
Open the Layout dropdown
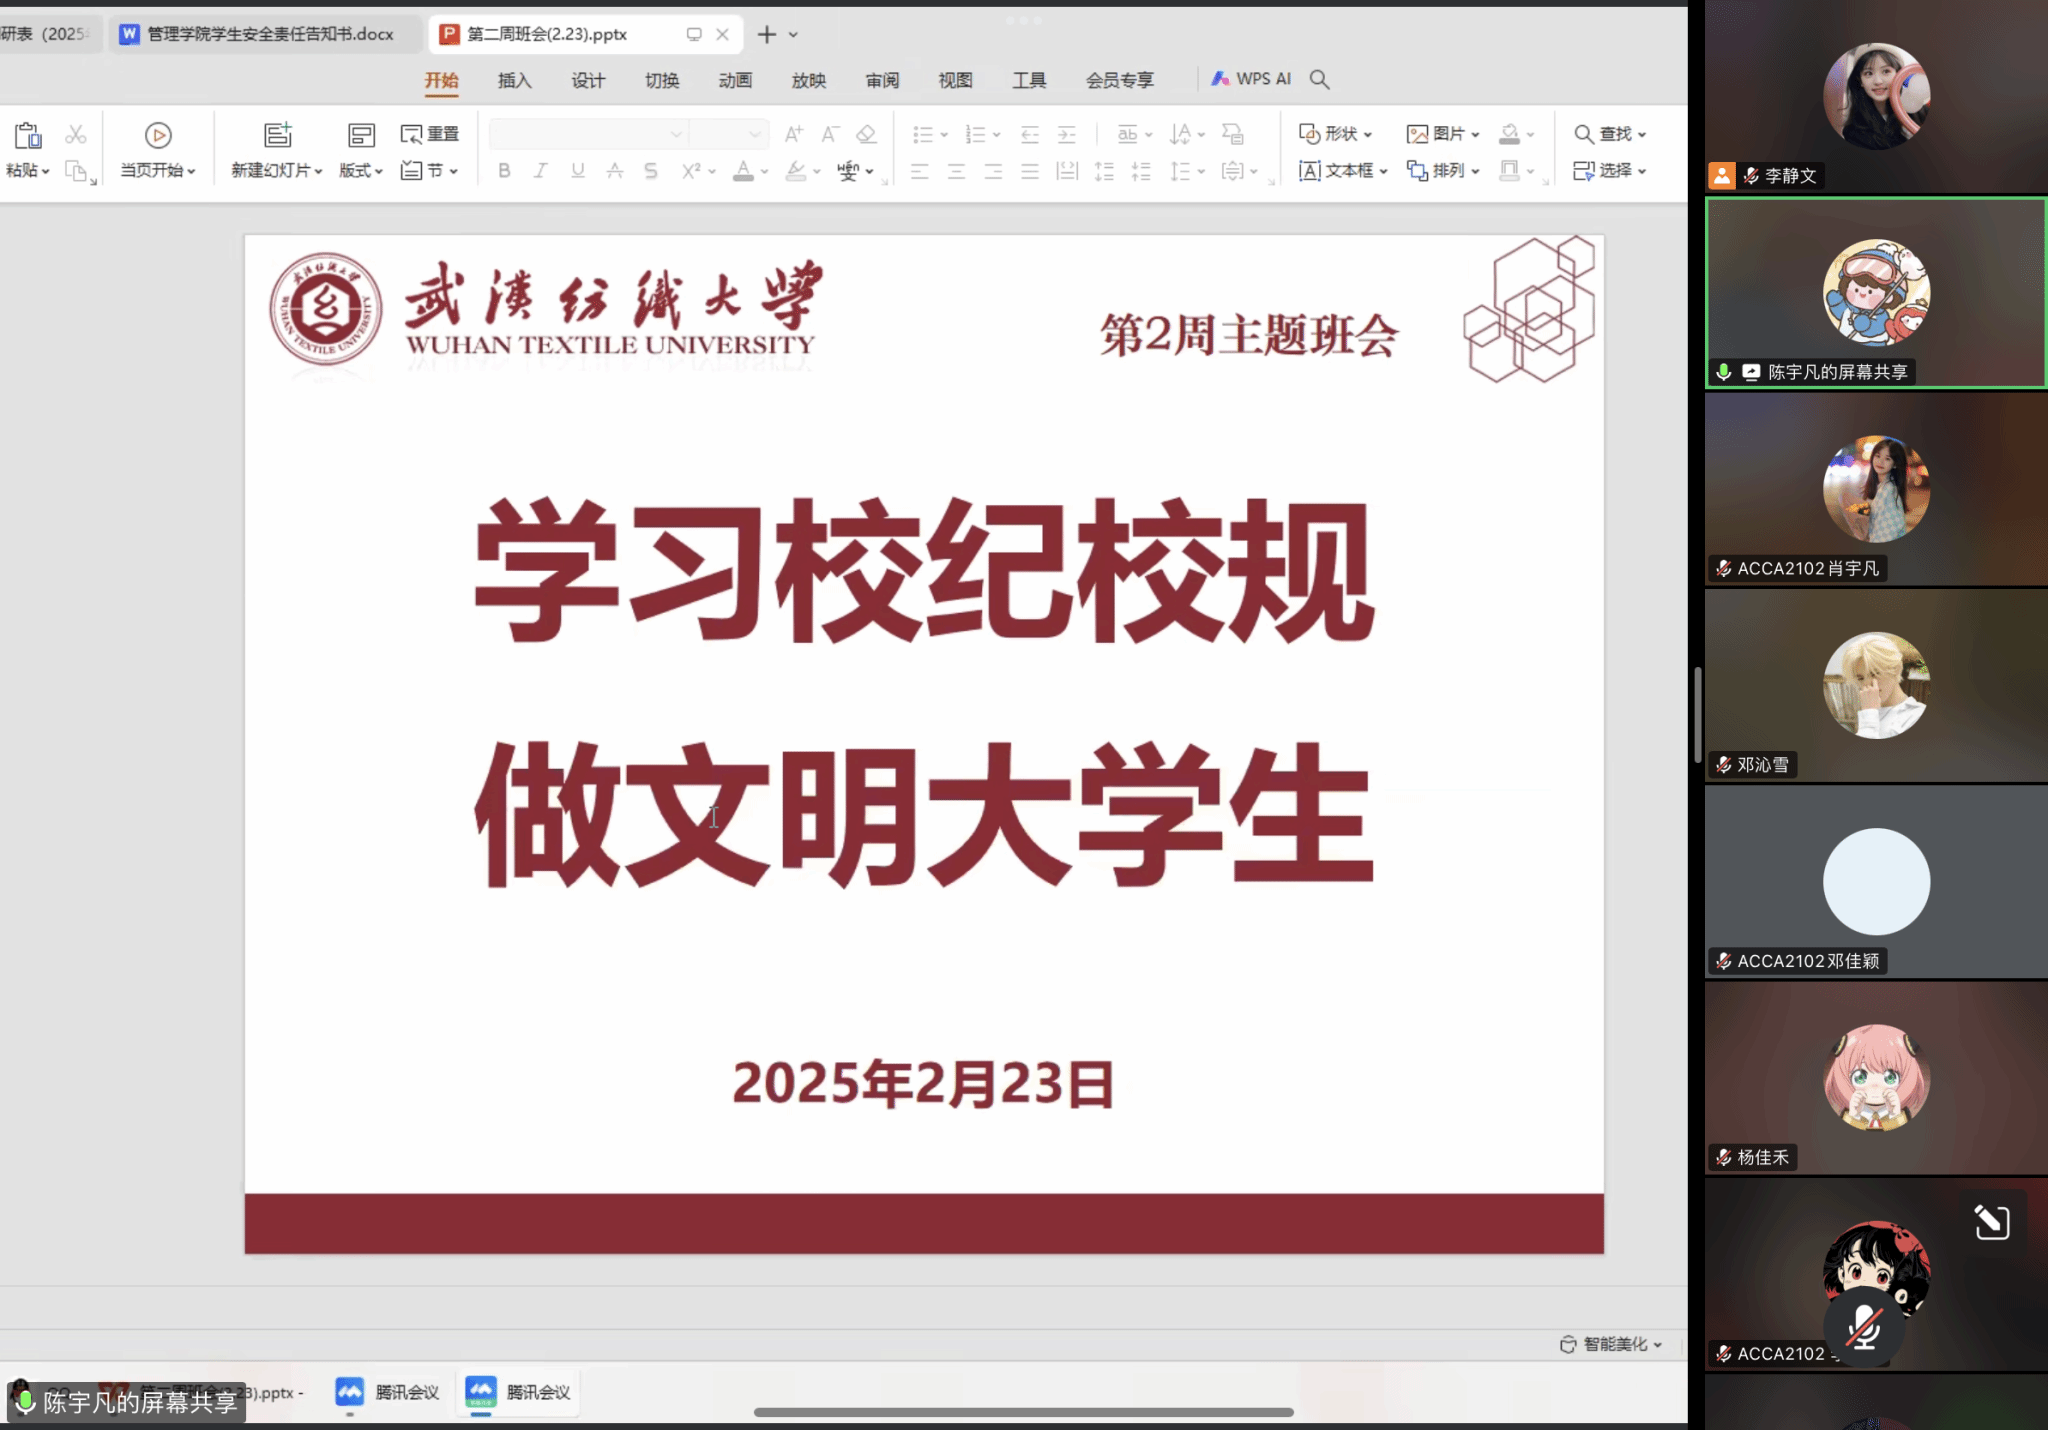click(x=361, y=170)
